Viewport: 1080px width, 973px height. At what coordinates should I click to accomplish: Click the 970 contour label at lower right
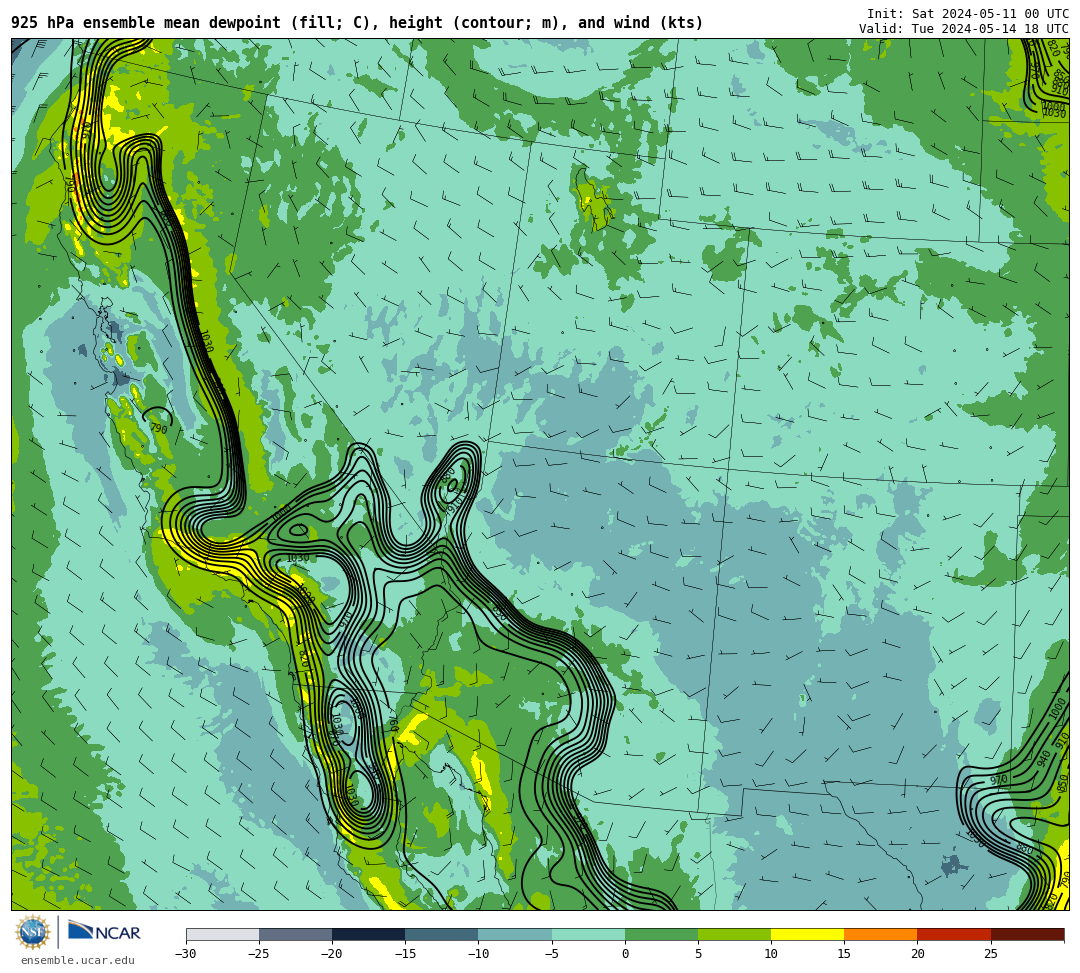[x=999, y=780]
